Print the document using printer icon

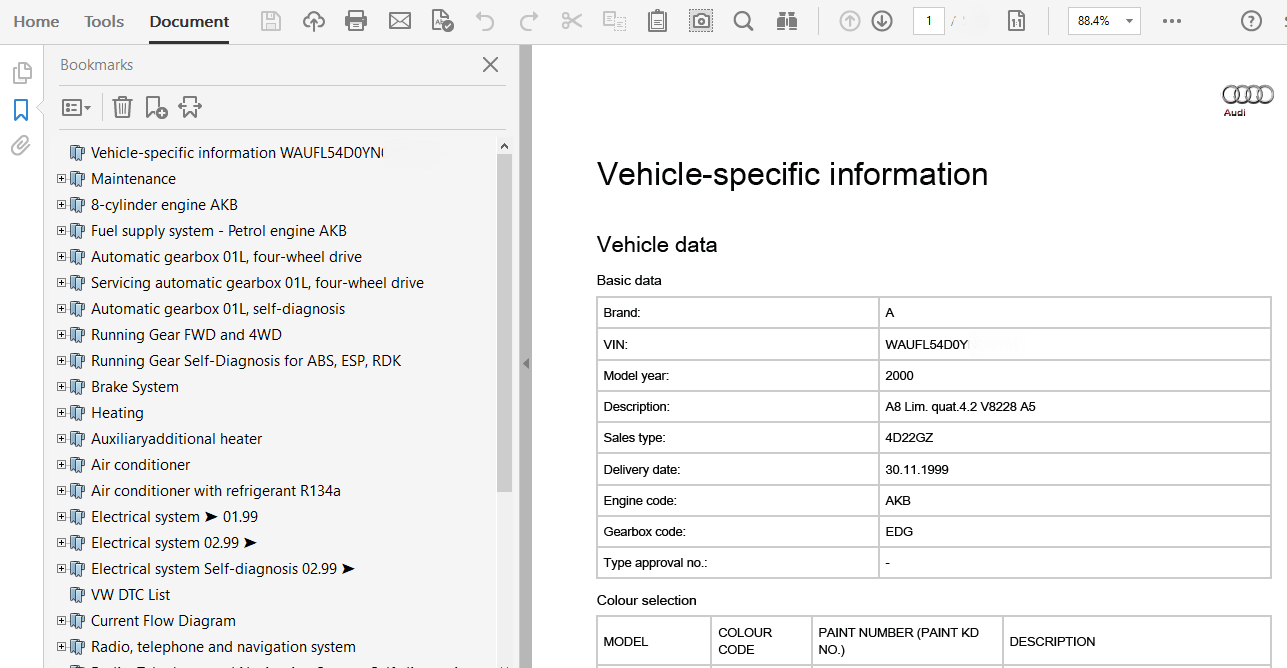pos(356,21)
